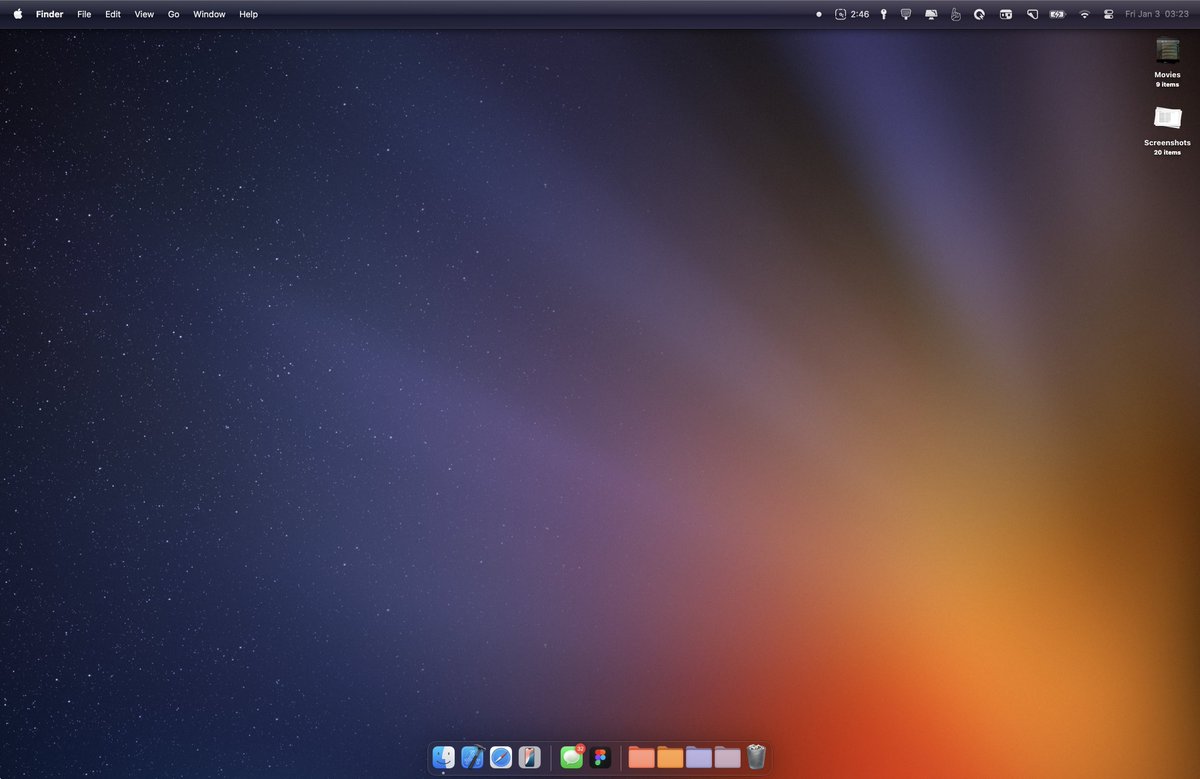This screenshot has height=779, width=1200.
Task: Open Control Center from menu bar
Action: pyautogui.click(x=1108, y=14)
